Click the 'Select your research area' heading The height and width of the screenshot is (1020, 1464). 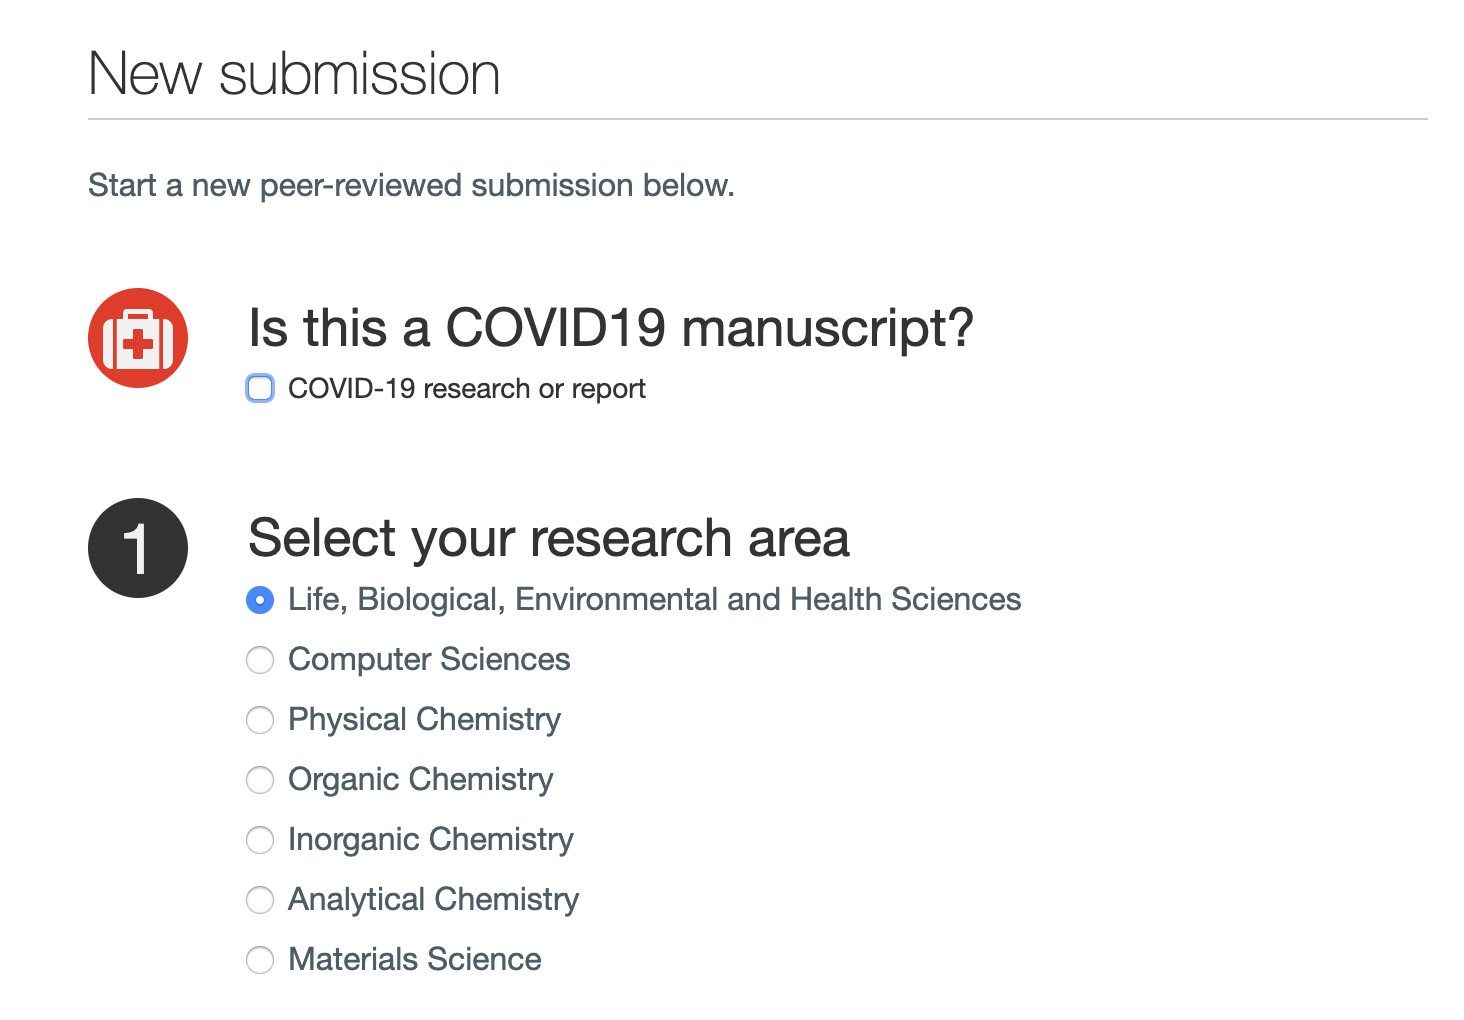coord(549,538)
